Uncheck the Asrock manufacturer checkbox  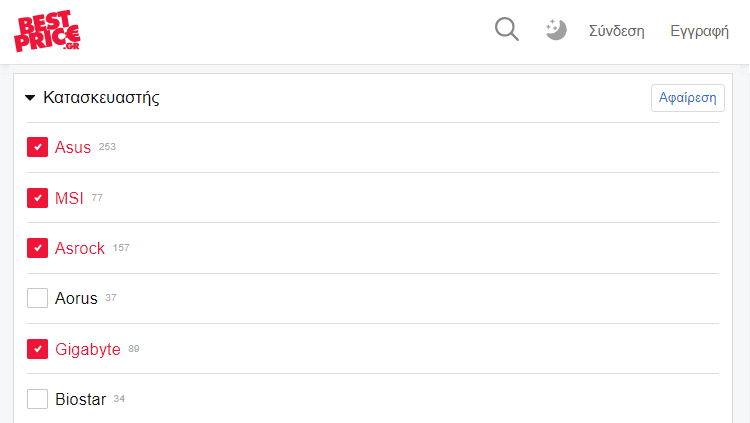click(37, 248)
